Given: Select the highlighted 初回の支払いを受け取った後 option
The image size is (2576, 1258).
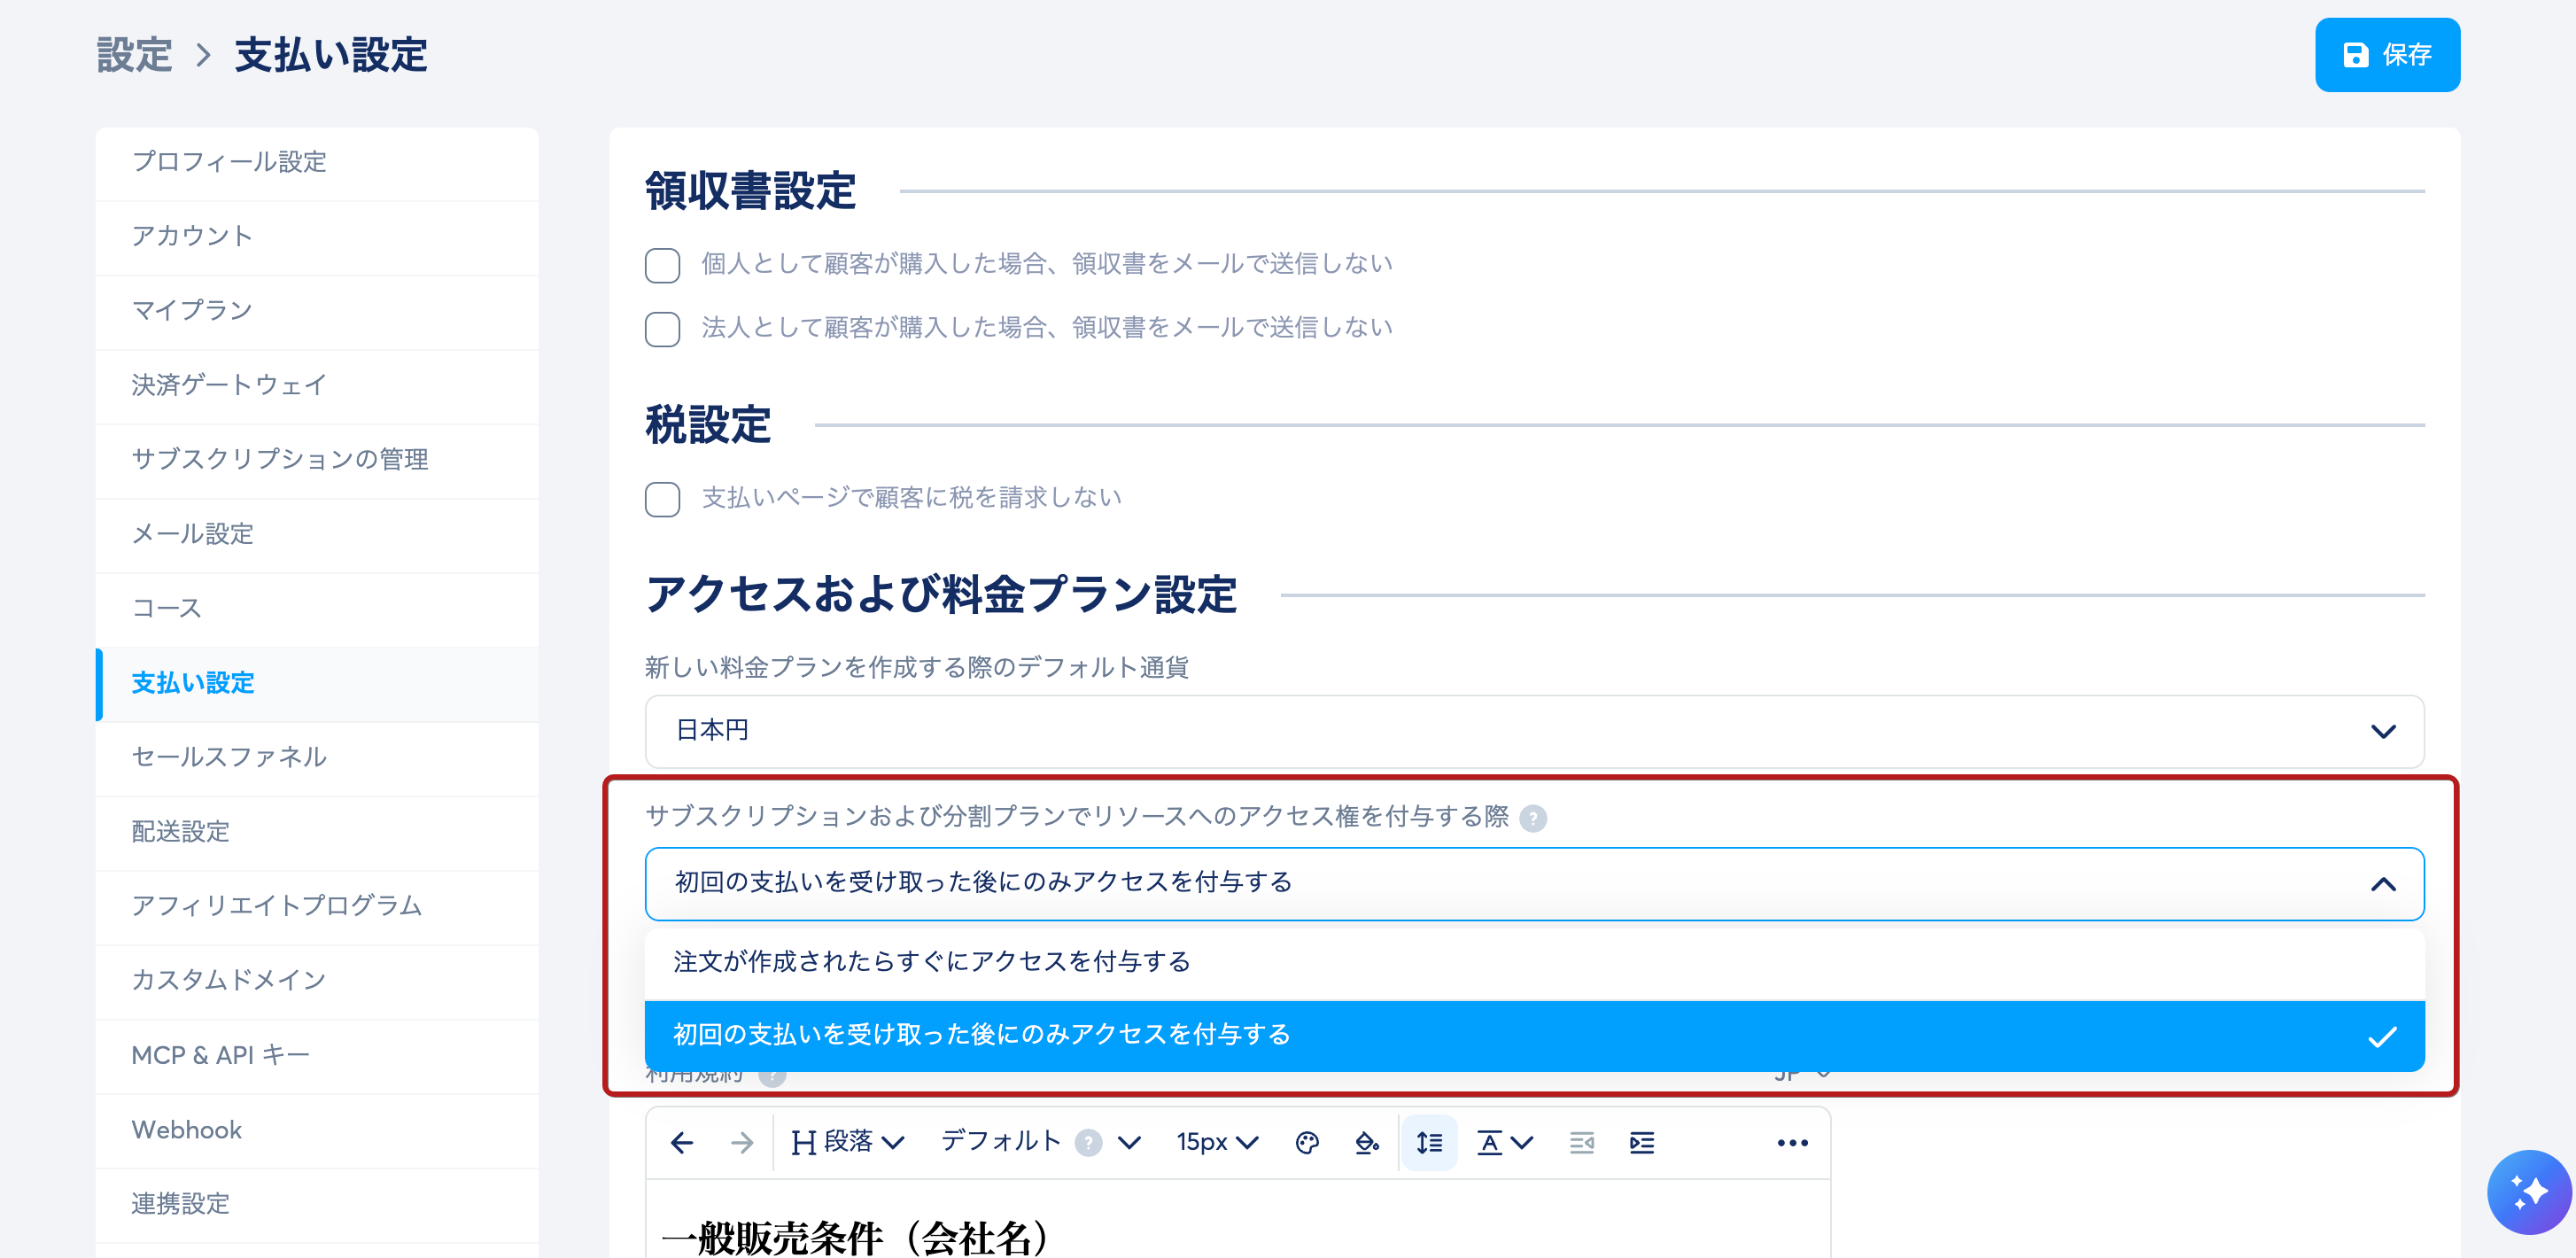Looking at the screenshot, I should (x=1534, y=1035).
